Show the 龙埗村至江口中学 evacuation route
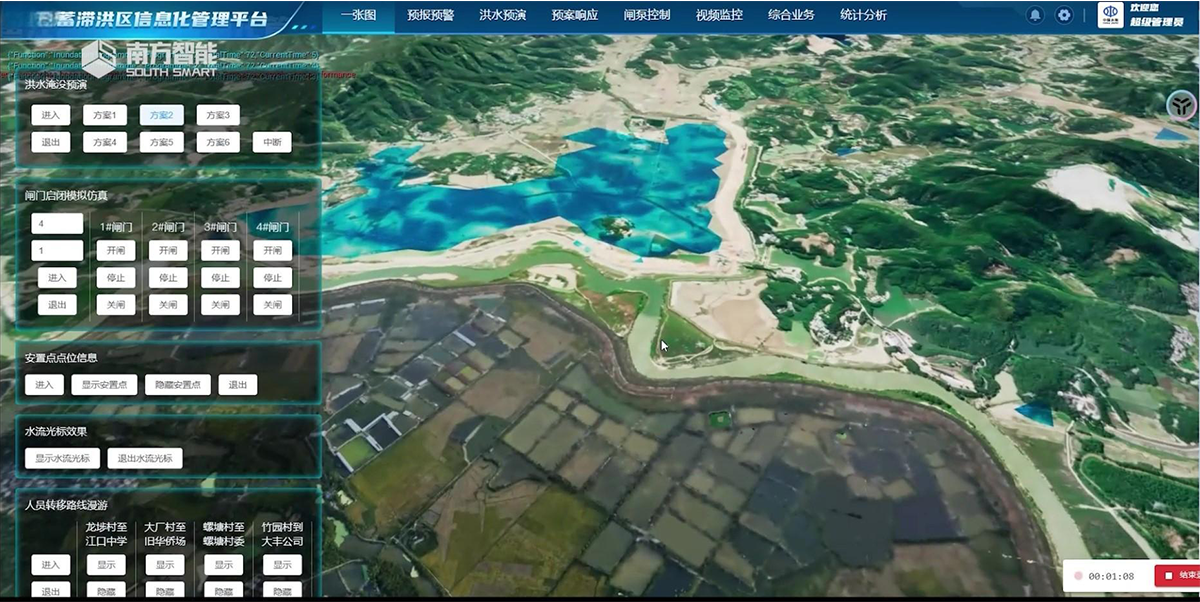Screen dimensions: 1200x602 coord(106,565)
